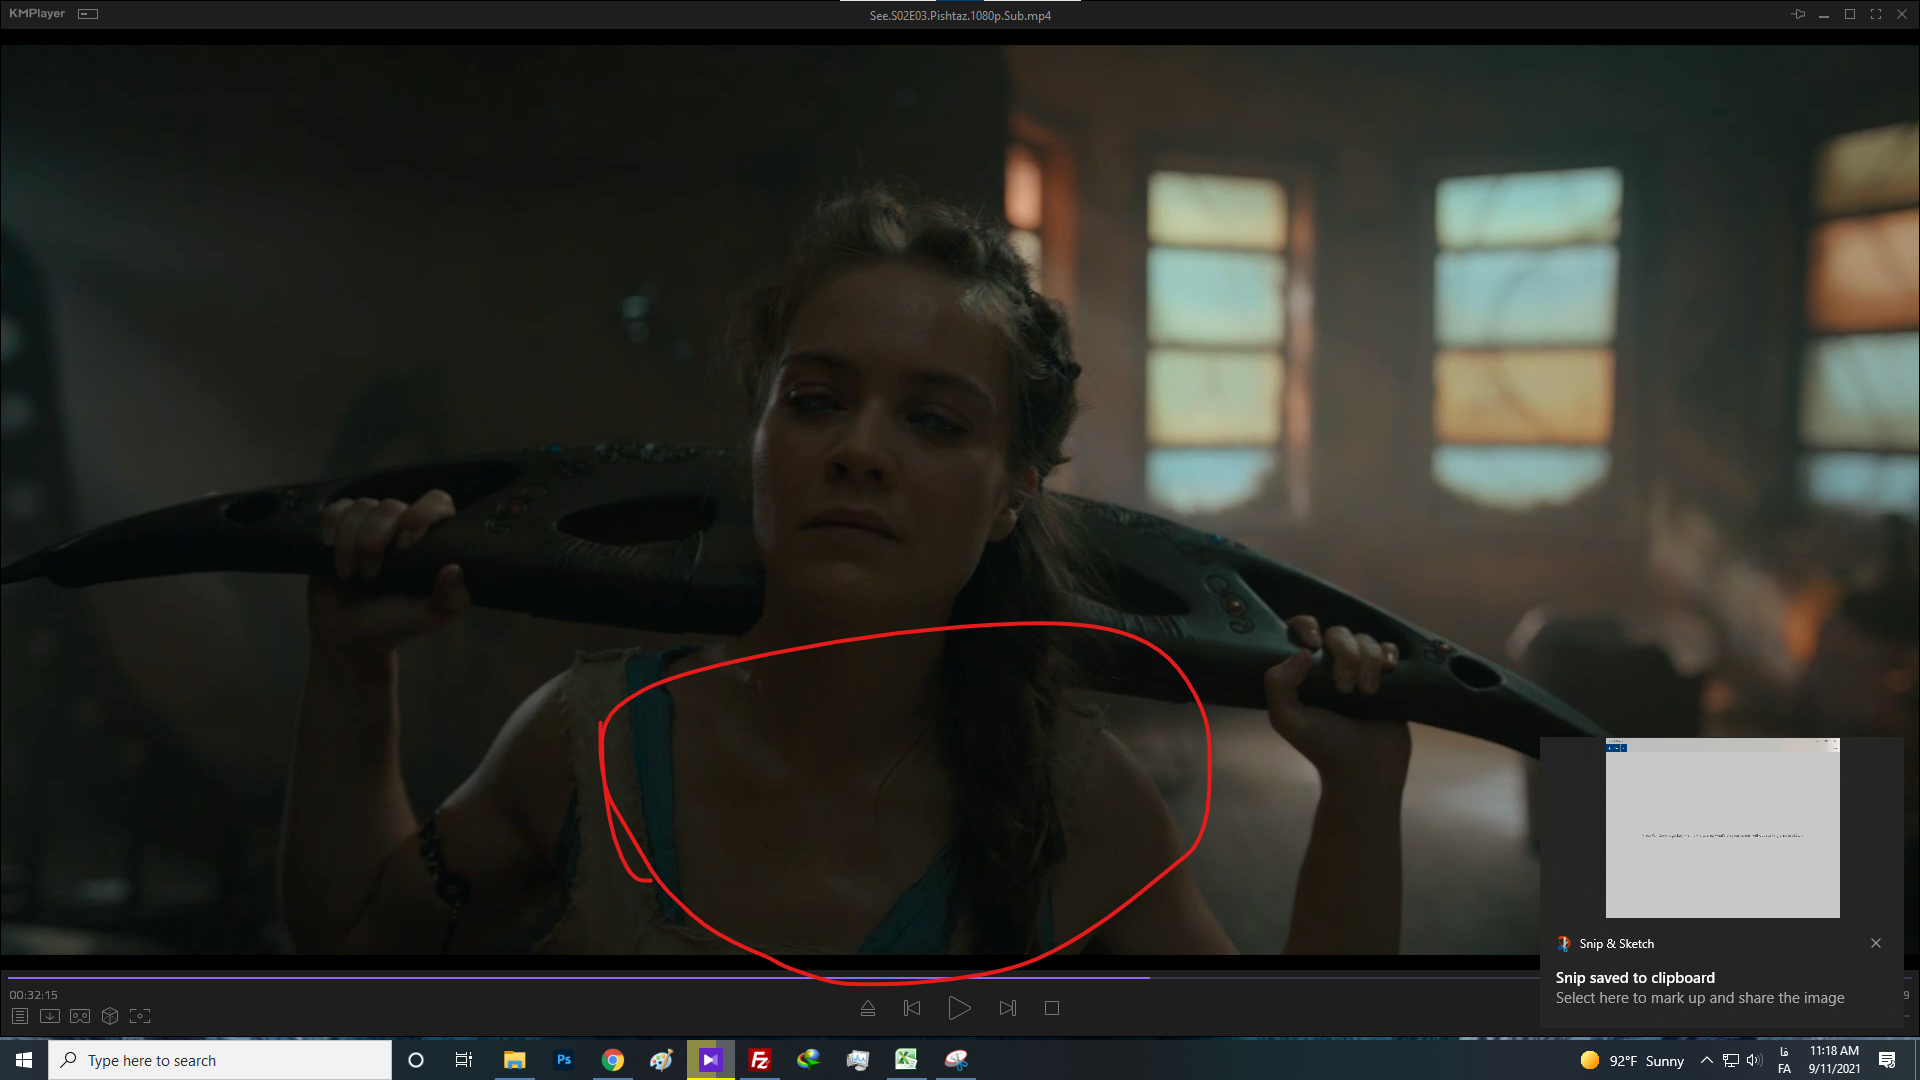Open the KMPlayer main menu logo
The height and width of the screenshot is (1080, 1920).
pos(37,14)
